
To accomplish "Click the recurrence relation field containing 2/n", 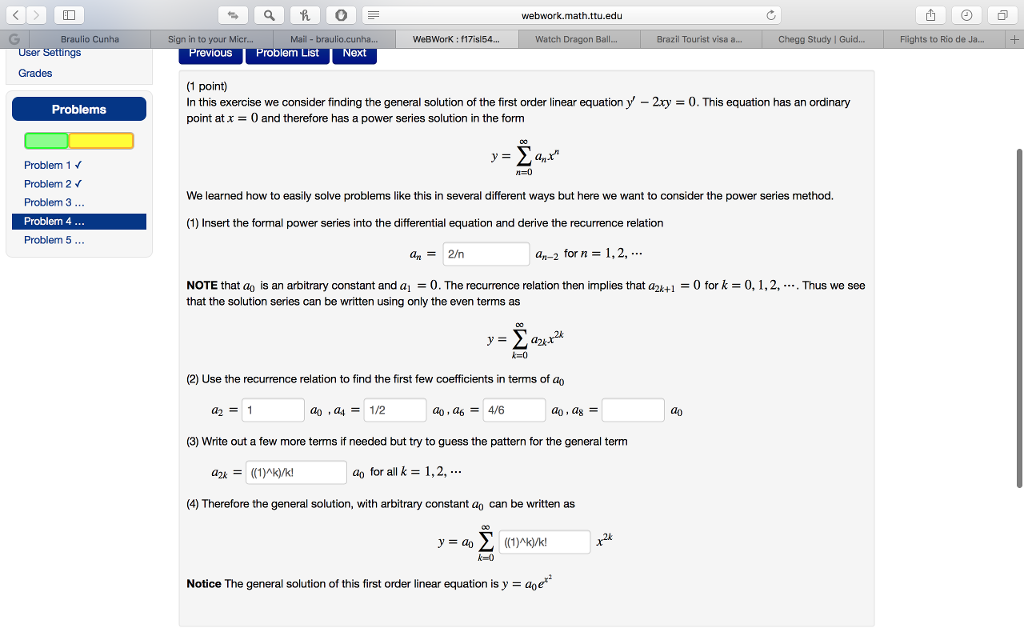I will (486, 254).
